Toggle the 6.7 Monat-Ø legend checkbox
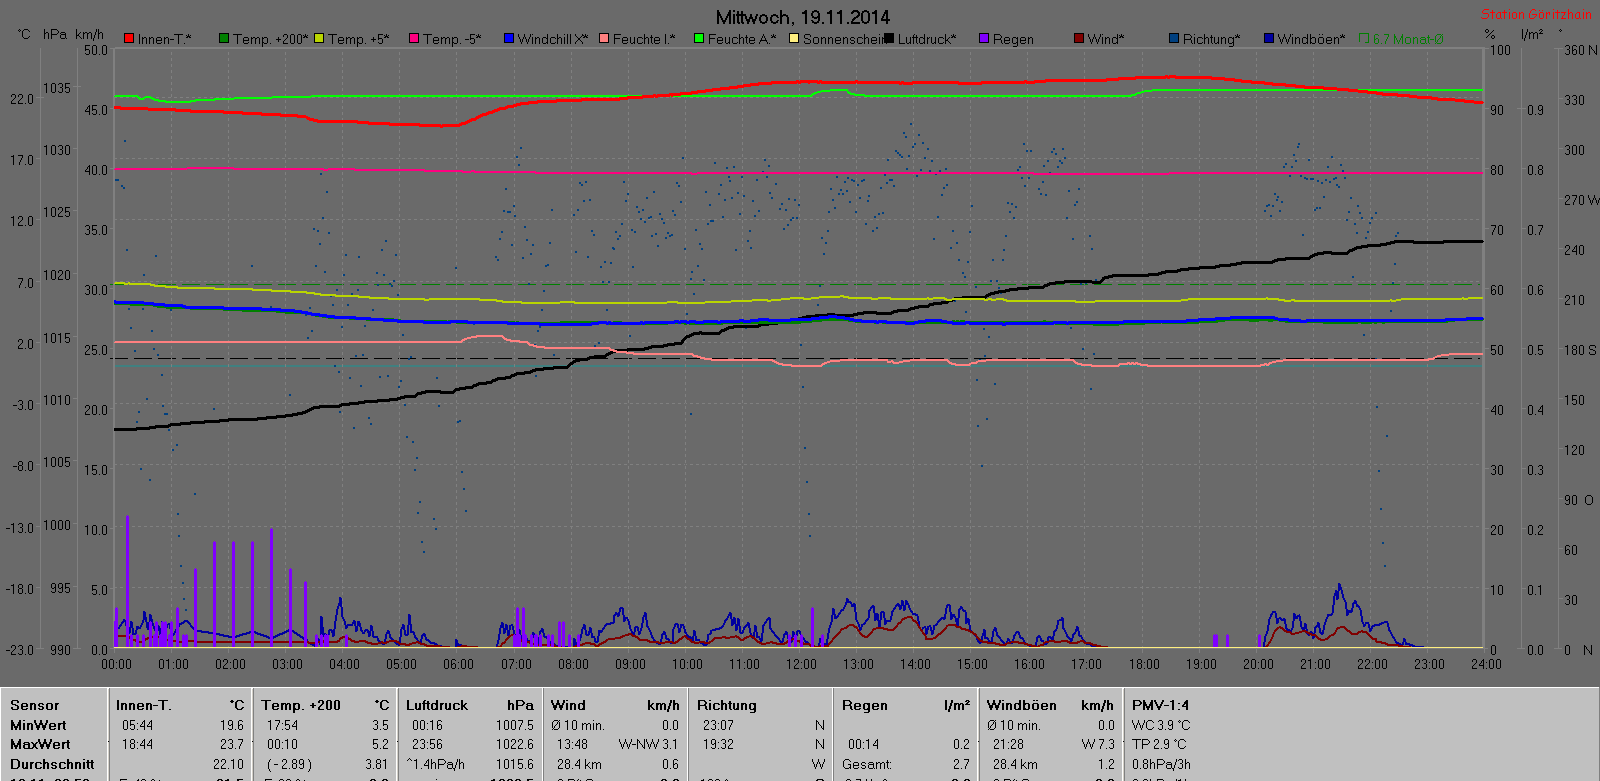Viewport: 1600px width, 781px height. pyautogui.click(x=1364, y=39)
